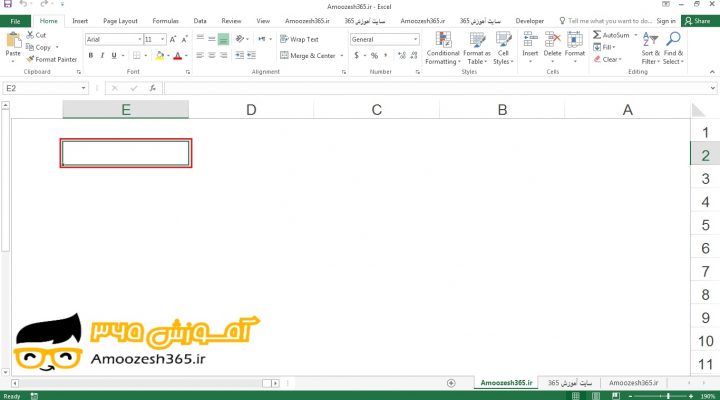Apply Fill Color paint bucket
Image resolution: width=720 pixels, height=400 pixels.
(x=159, y=56)
